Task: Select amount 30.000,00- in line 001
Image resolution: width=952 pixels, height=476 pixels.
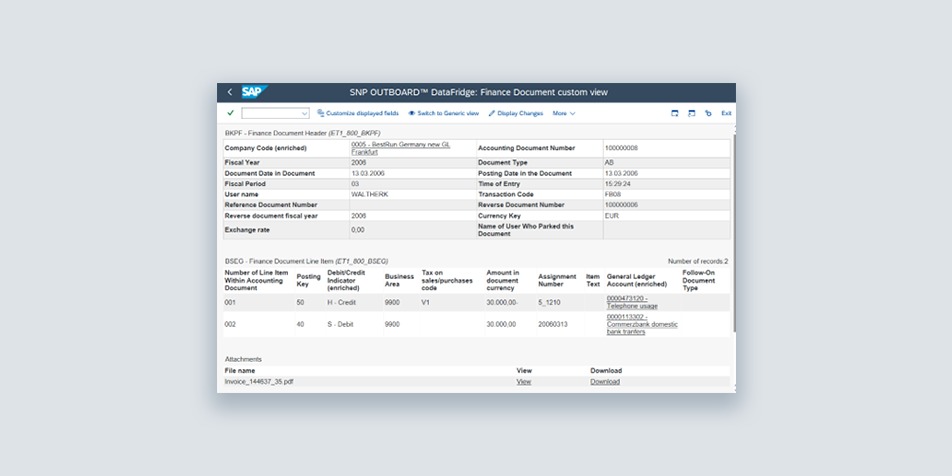Action: [x=502, y=302]
